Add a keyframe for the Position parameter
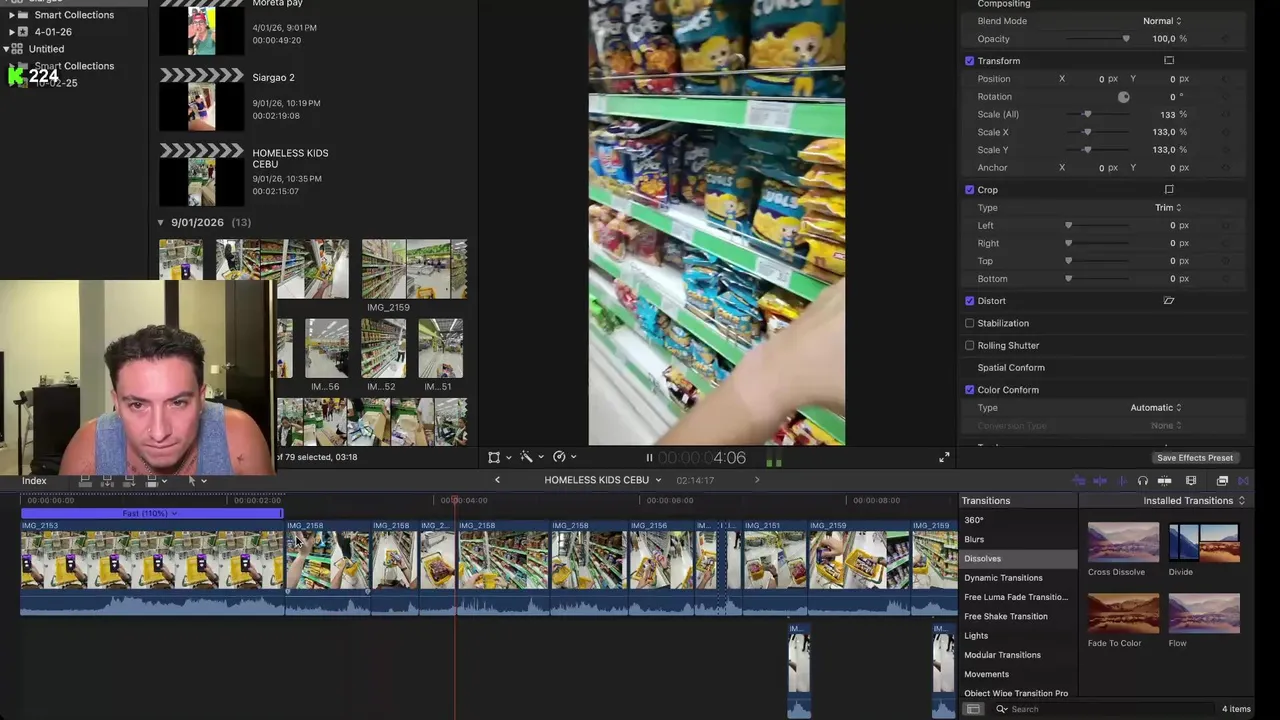Viewport: 1280px width, 720px height. point(1226,79)
